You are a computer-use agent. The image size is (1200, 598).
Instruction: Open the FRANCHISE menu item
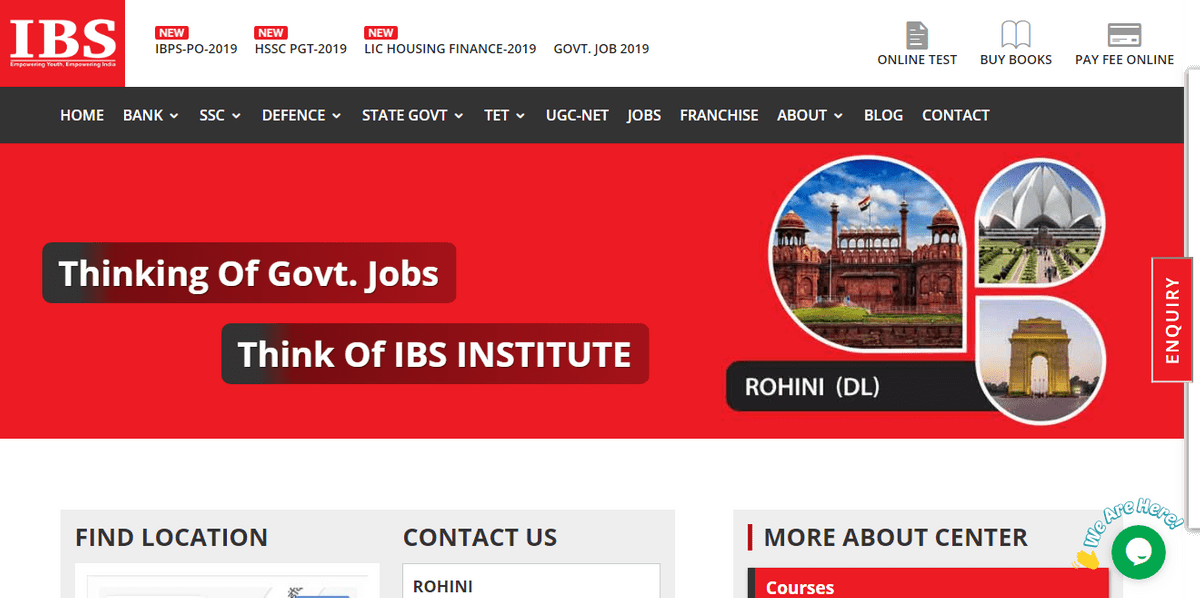719,115
